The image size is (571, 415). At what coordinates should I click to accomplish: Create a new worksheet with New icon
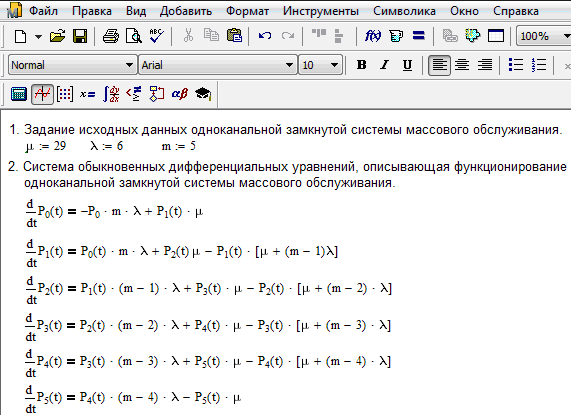click(x=20, y=36)
